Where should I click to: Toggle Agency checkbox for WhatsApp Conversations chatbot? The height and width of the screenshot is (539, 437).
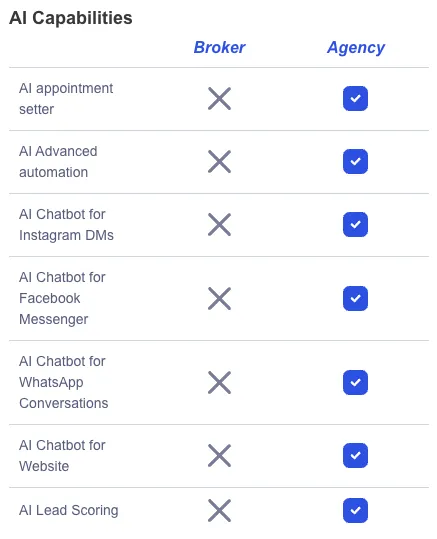point(355,382)
